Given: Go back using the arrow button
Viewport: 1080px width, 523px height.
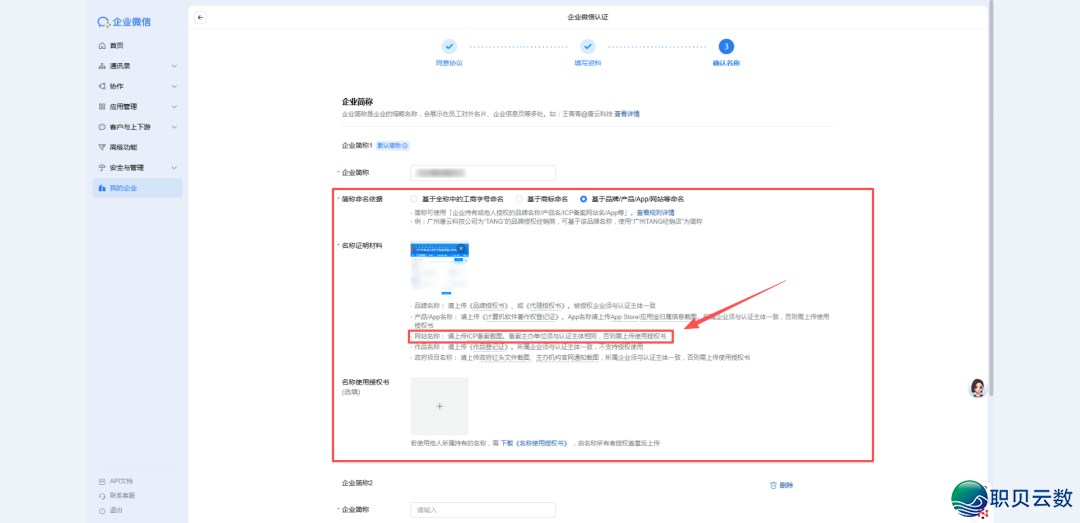Looking at the screenshot, I should (200, 17).
